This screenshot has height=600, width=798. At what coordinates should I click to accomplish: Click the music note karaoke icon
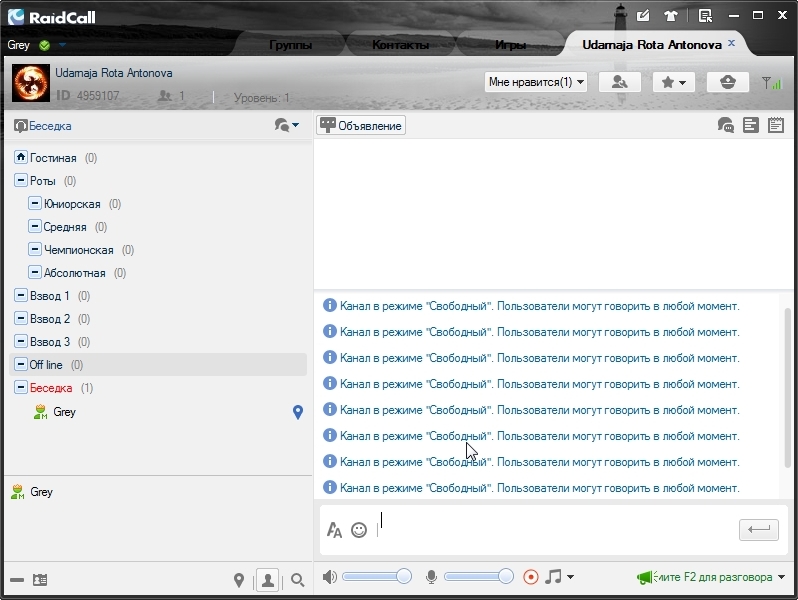(553, 576)
